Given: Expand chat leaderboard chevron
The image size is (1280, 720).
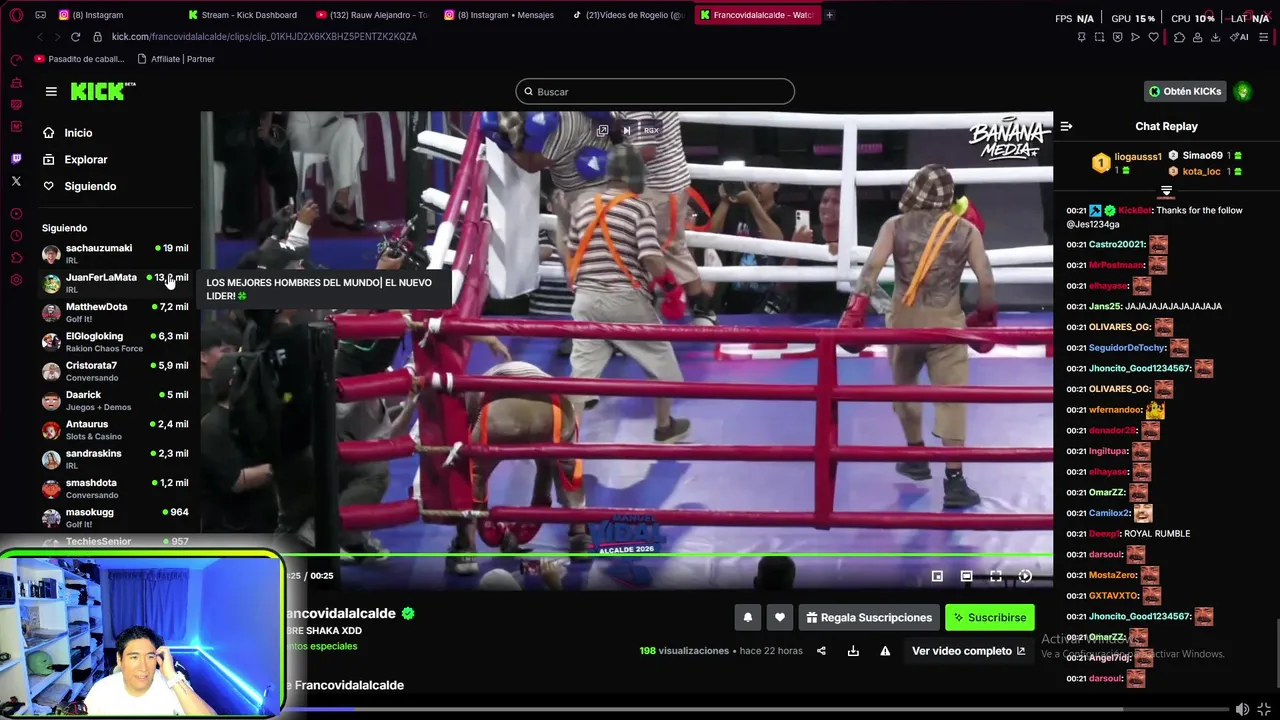Looking at the screenshot, I should click(1166, 190).
